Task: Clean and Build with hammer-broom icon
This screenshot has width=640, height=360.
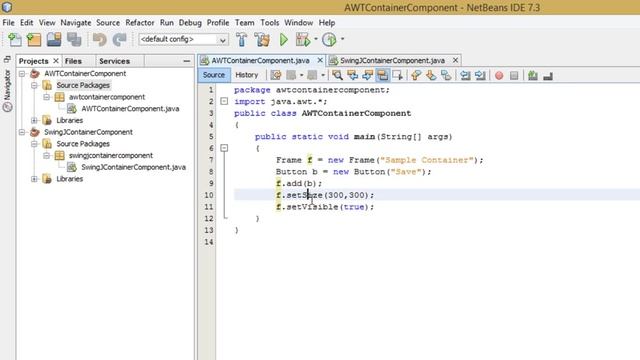Action: (x=262, y=40)
